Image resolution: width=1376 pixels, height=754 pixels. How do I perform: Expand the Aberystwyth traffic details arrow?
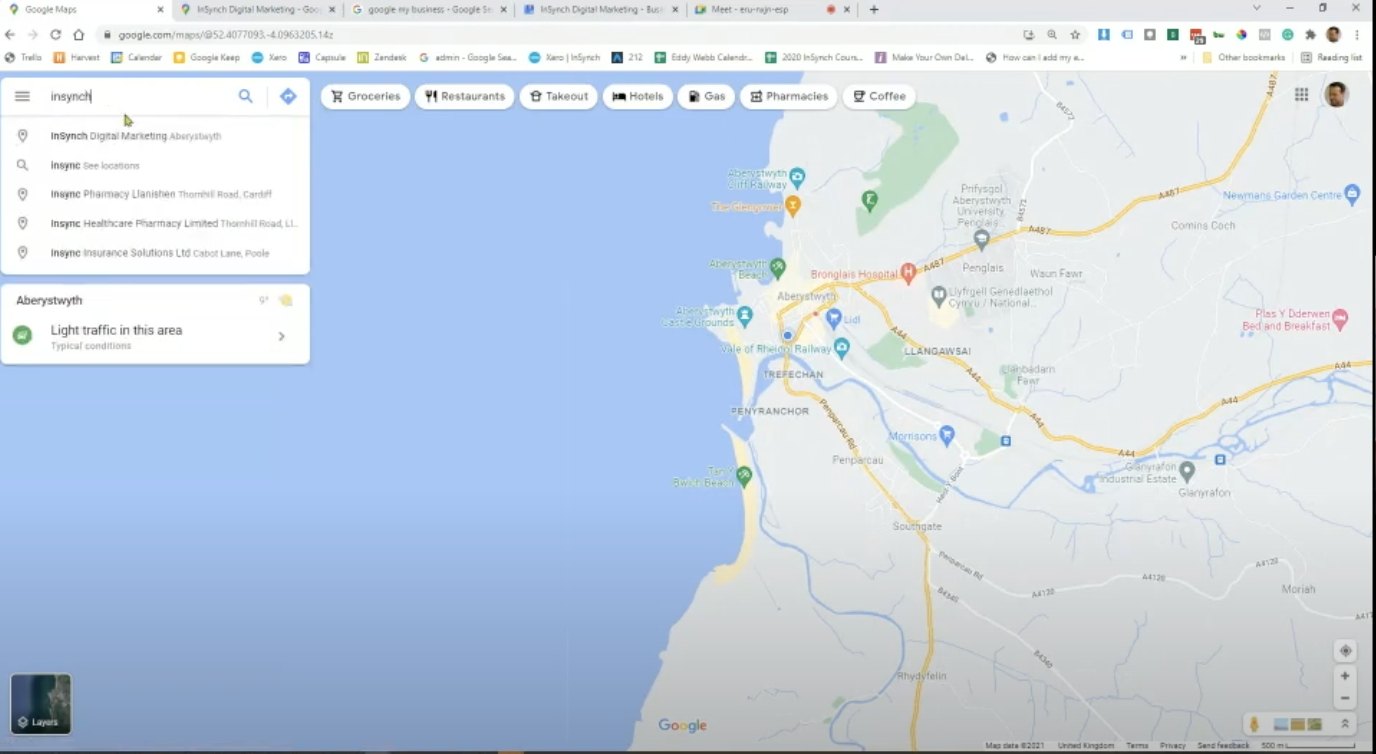point(281,336)
